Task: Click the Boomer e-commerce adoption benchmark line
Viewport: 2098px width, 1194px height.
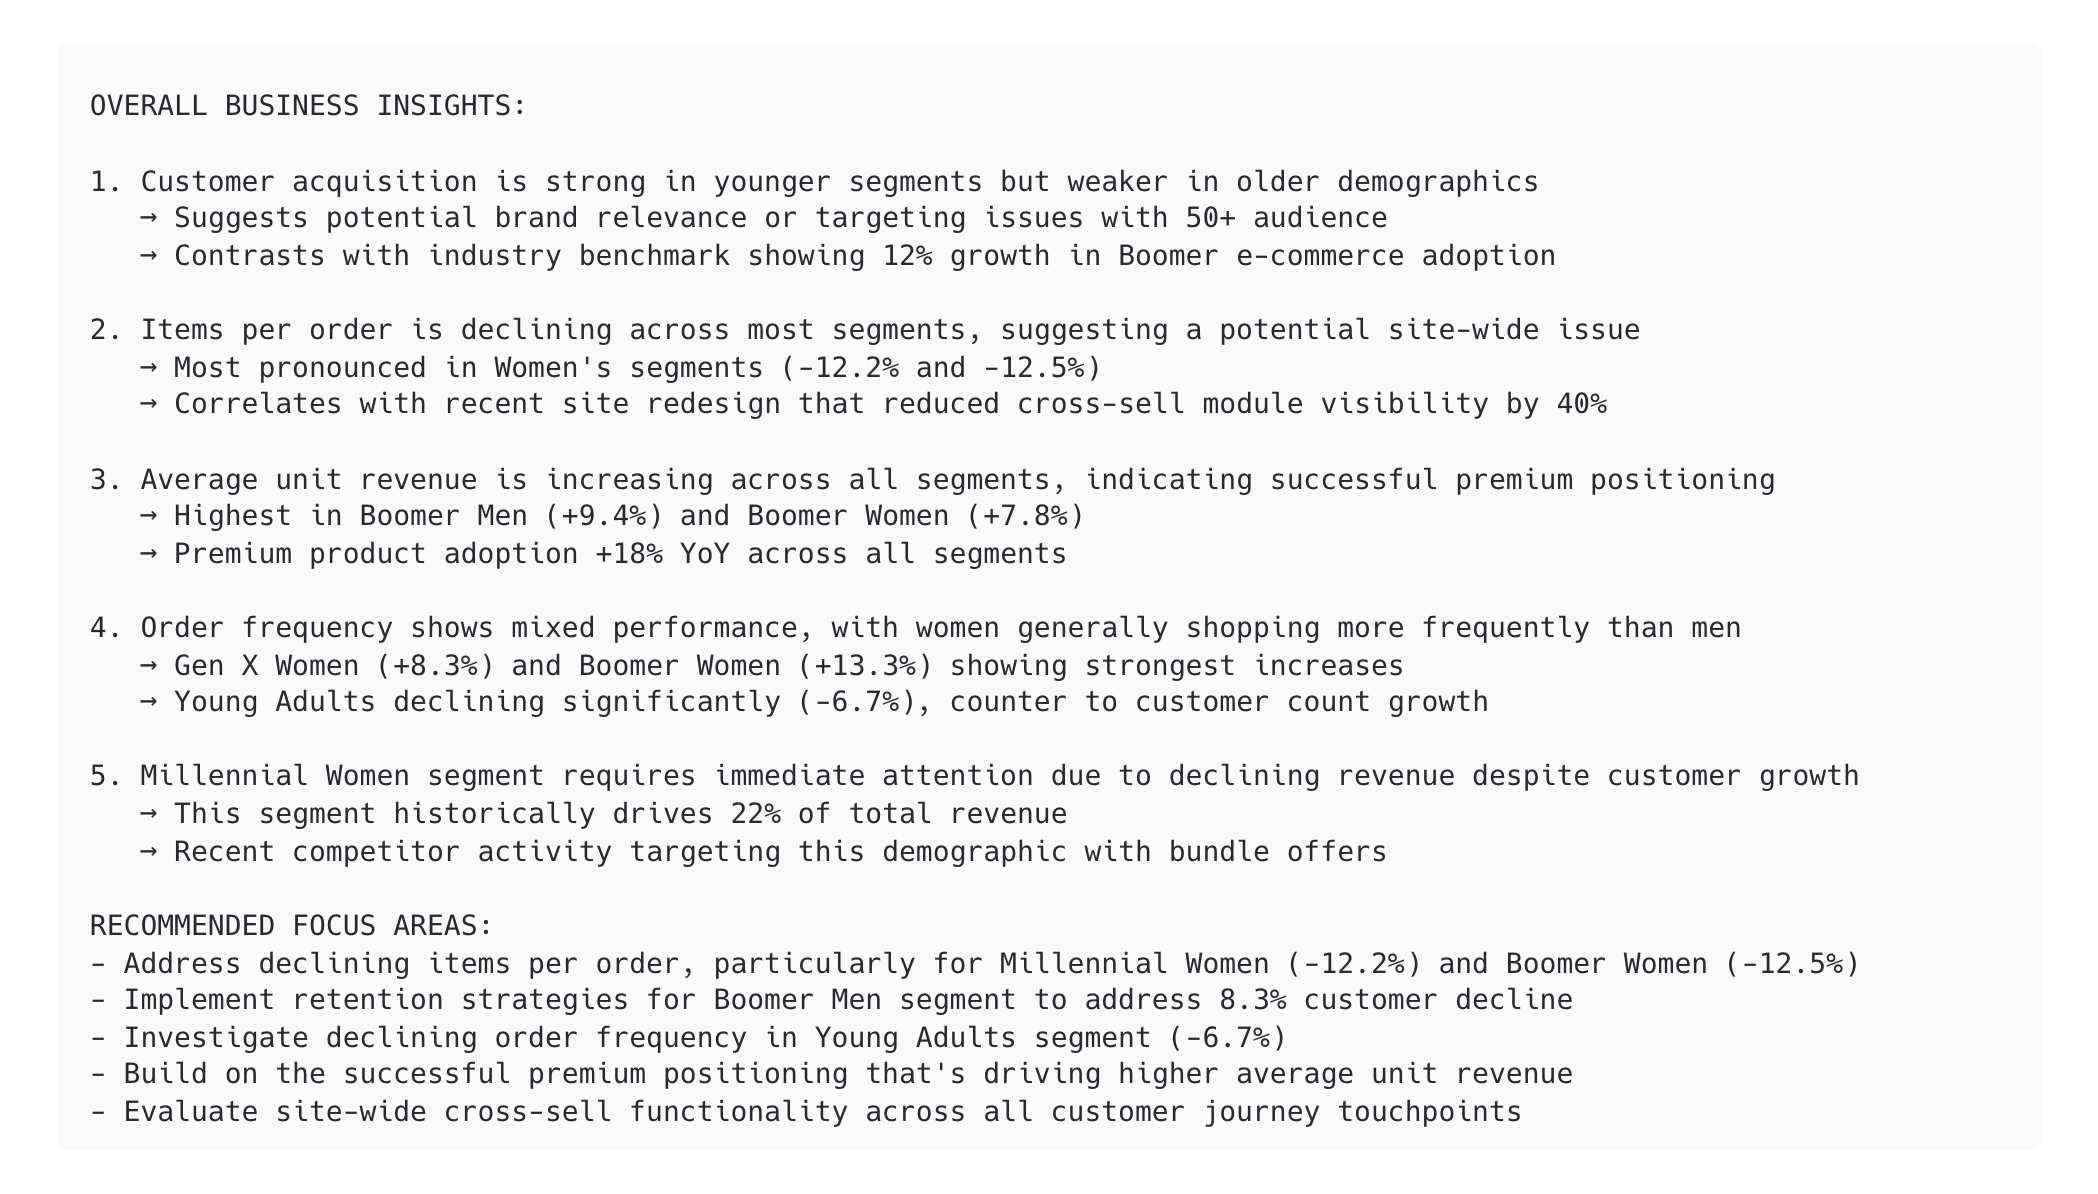Action: pos(848,256)
